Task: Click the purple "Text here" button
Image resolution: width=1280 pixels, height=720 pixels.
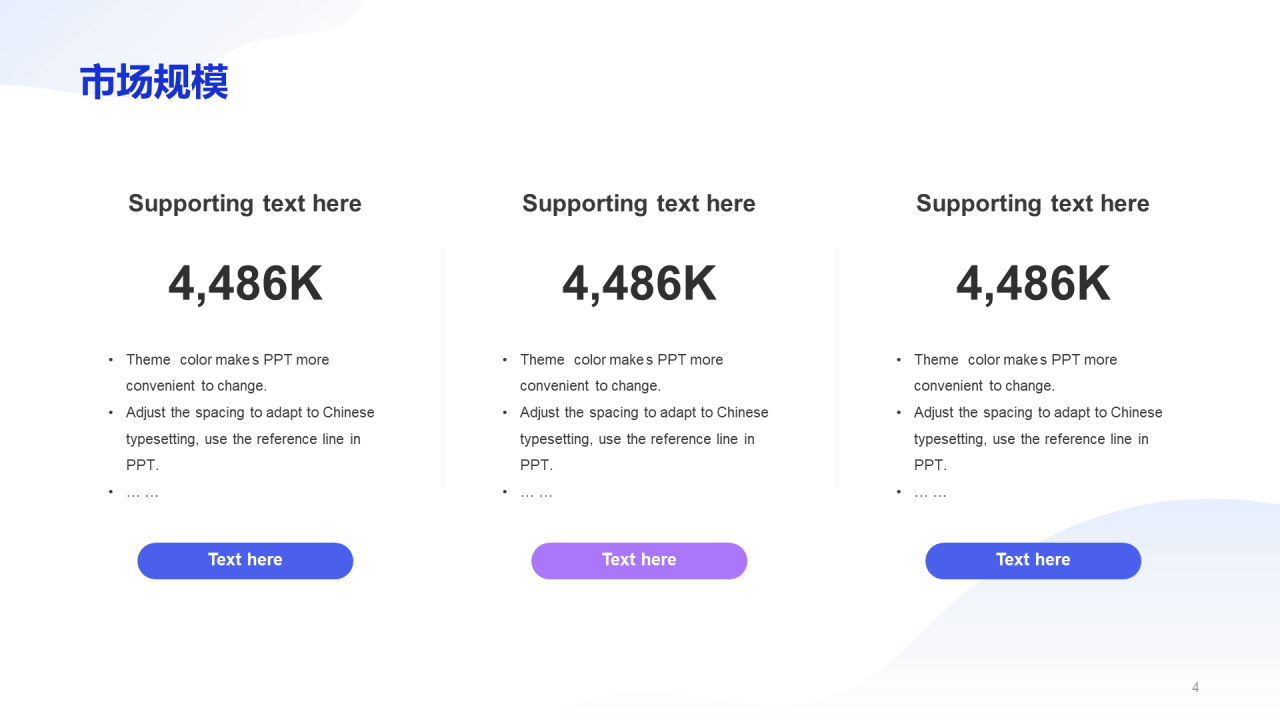Action: click(639, 561)
